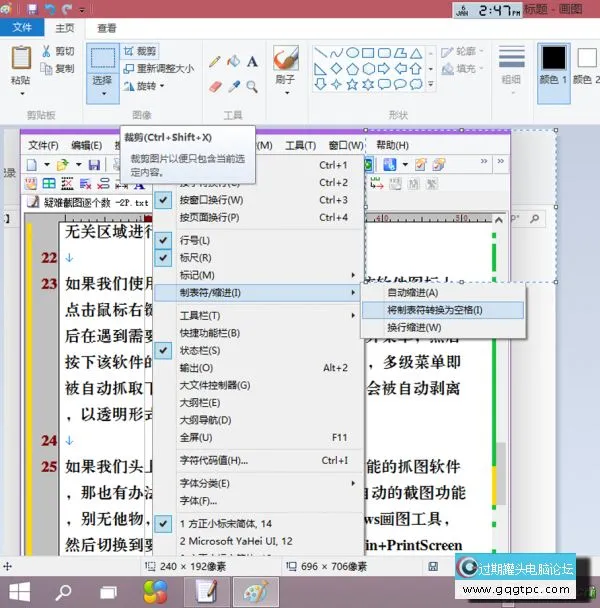Screen dimensions: 600x608
Task: Select the Color picker eyedropper tool
Action: [234, 86]
